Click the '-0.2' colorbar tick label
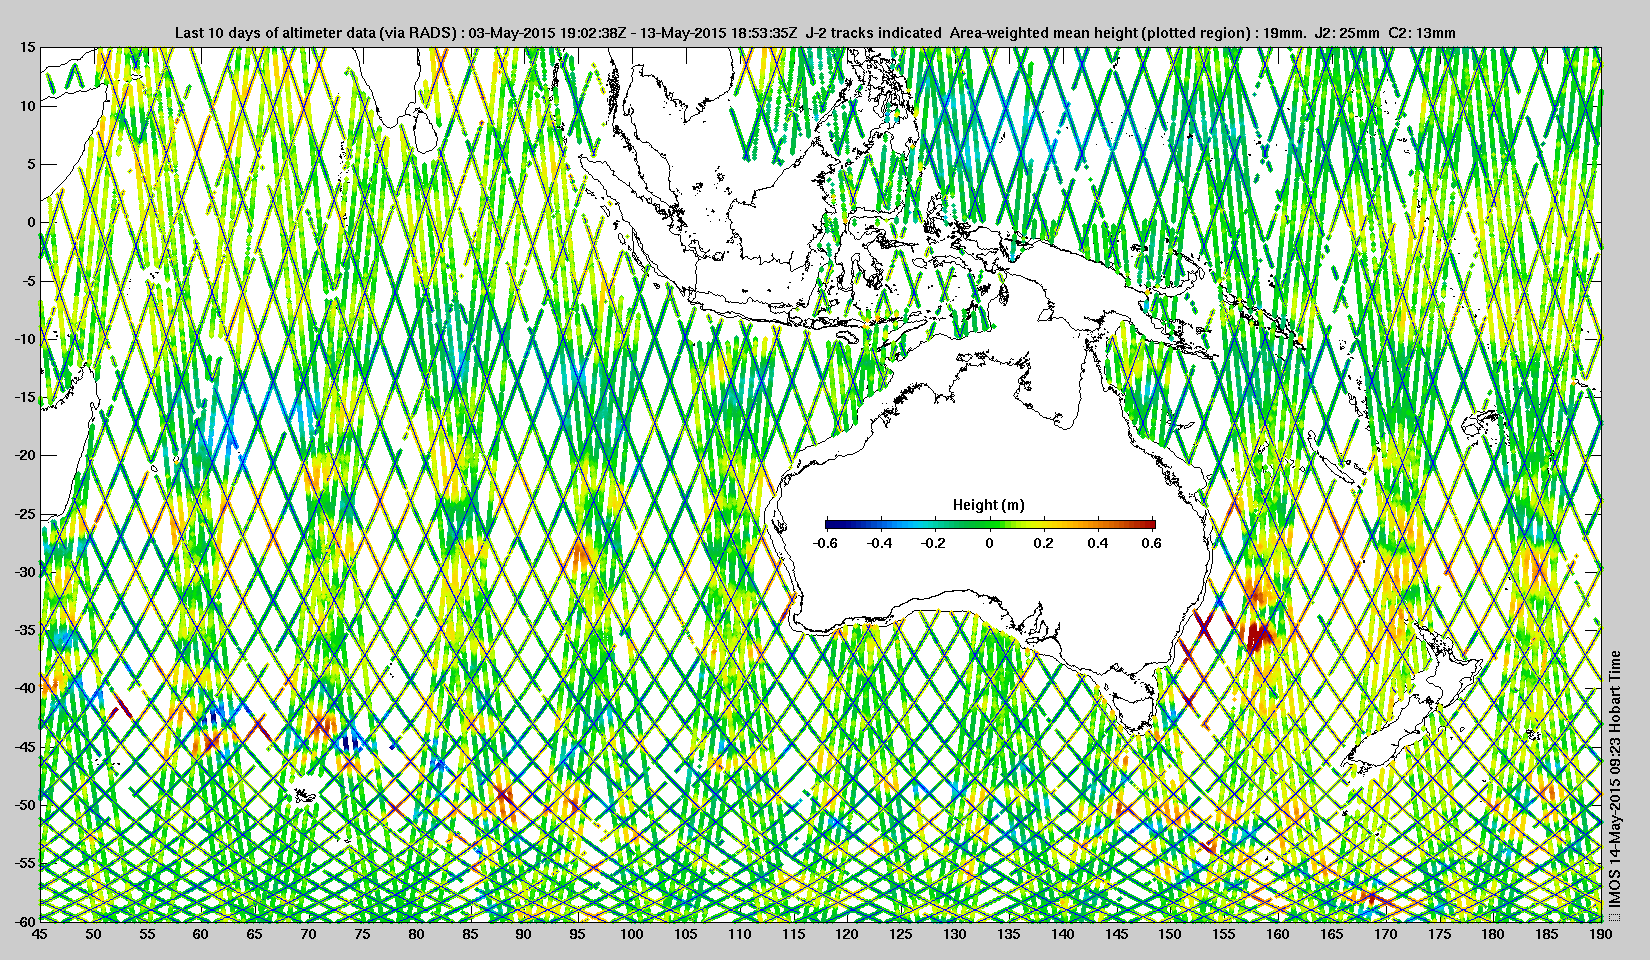This screenshot has width=1650, height=960. pos(934,543)
